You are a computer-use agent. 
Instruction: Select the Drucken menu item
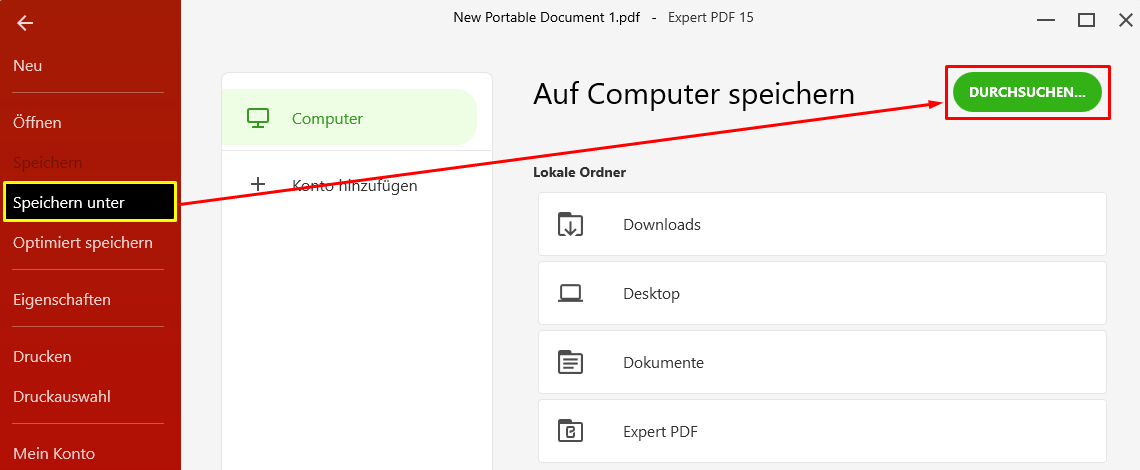pyautogui.click(x=42, y=357)
